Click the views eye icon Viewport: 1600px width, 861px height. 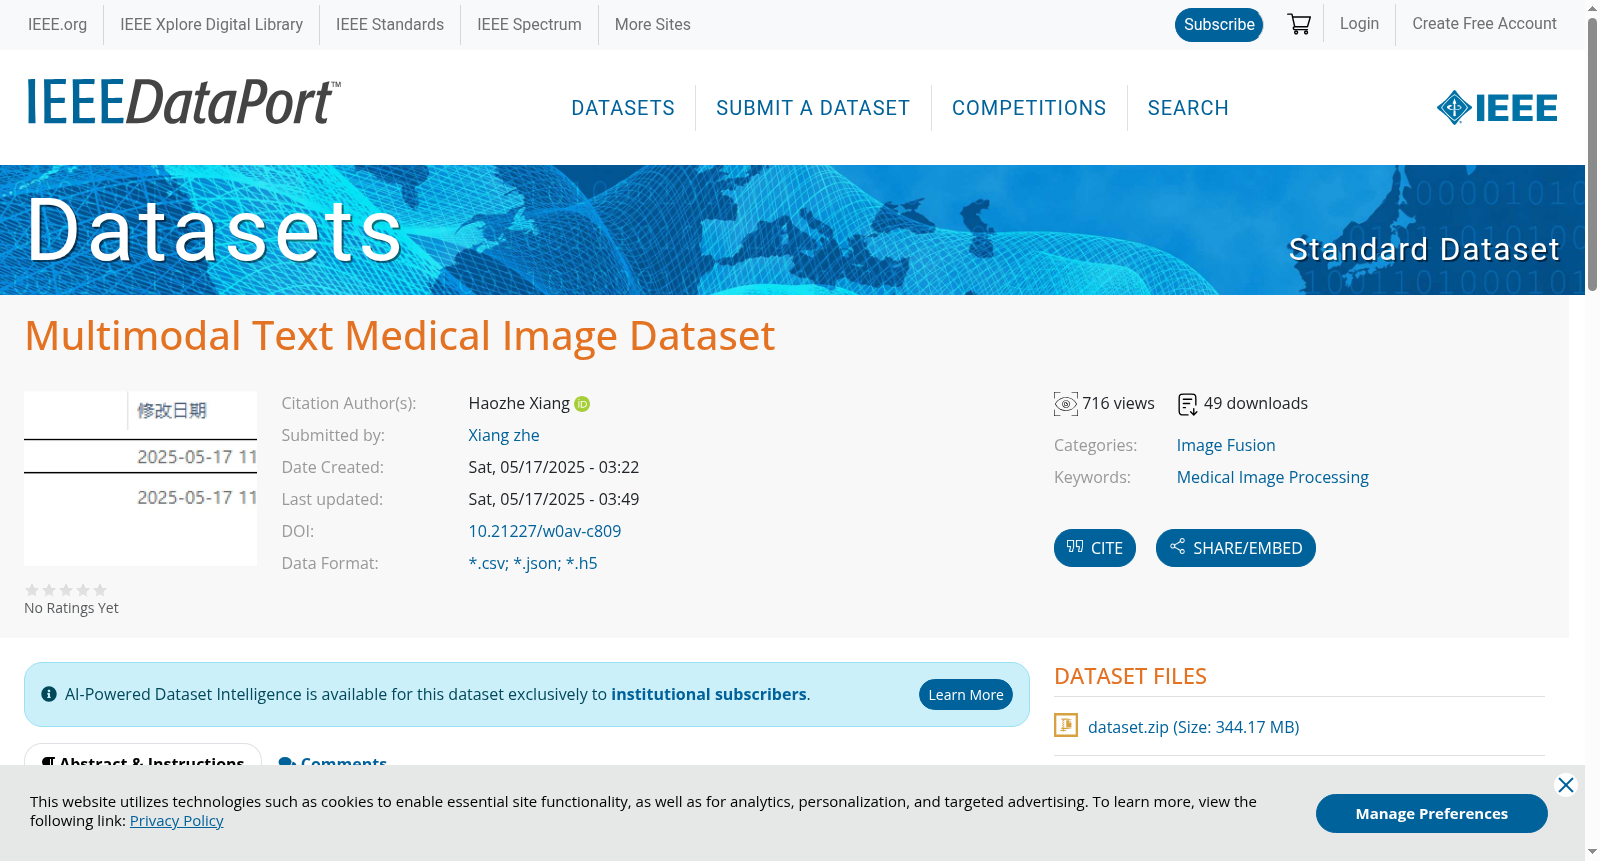click(x=1066, y=404)
